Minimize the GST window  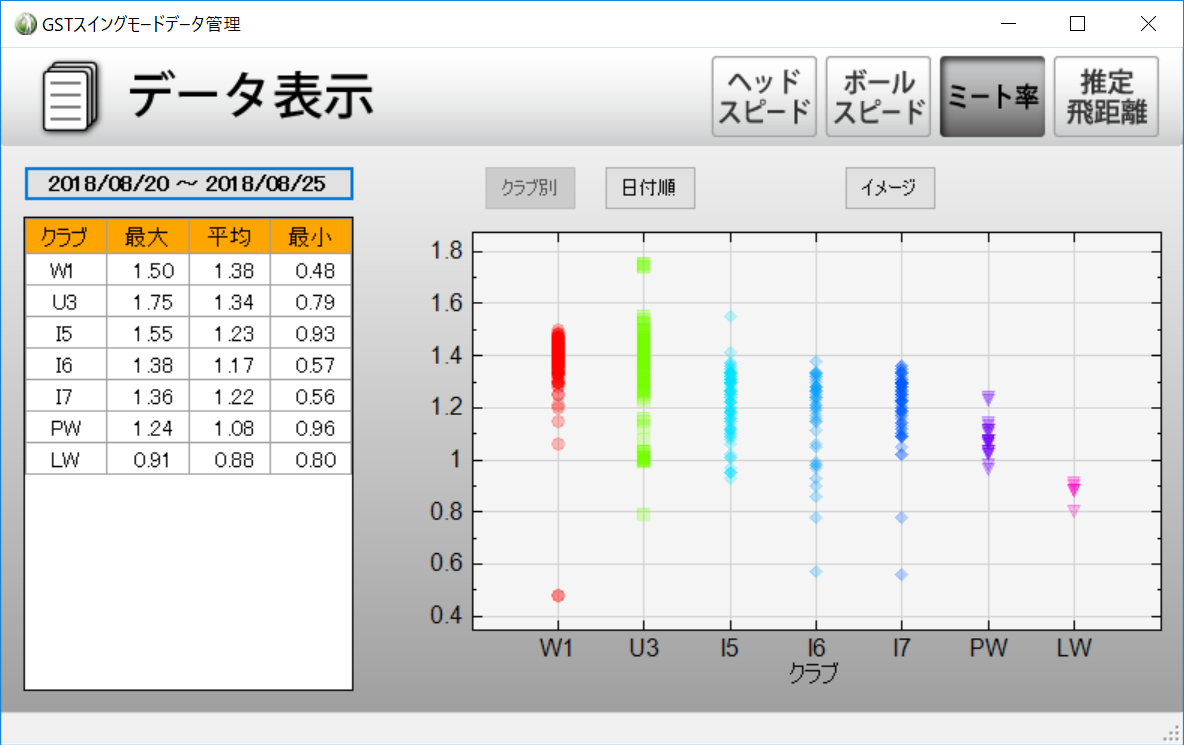pos(1008,24)
